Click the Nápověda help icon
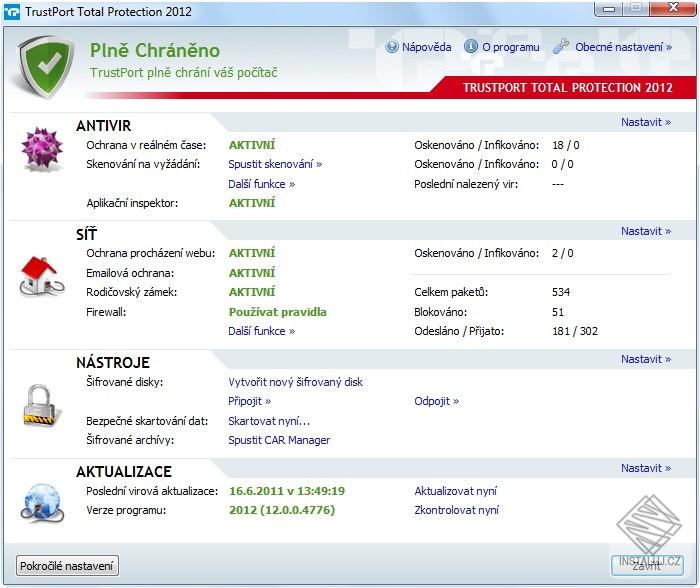The height and width of the screenshot is (588, 700). (x=392, y=47)
